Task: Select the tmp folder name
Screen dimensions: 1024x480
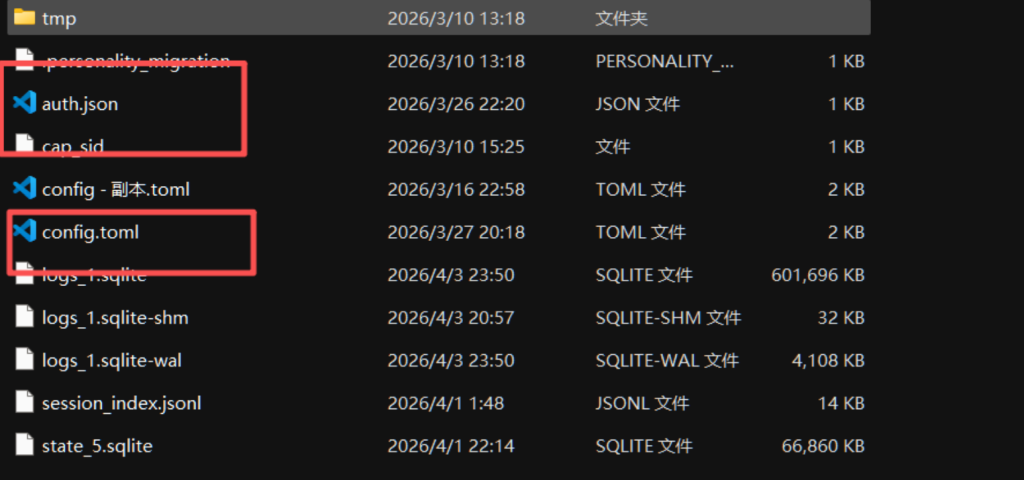Action: tap(59, 18)
